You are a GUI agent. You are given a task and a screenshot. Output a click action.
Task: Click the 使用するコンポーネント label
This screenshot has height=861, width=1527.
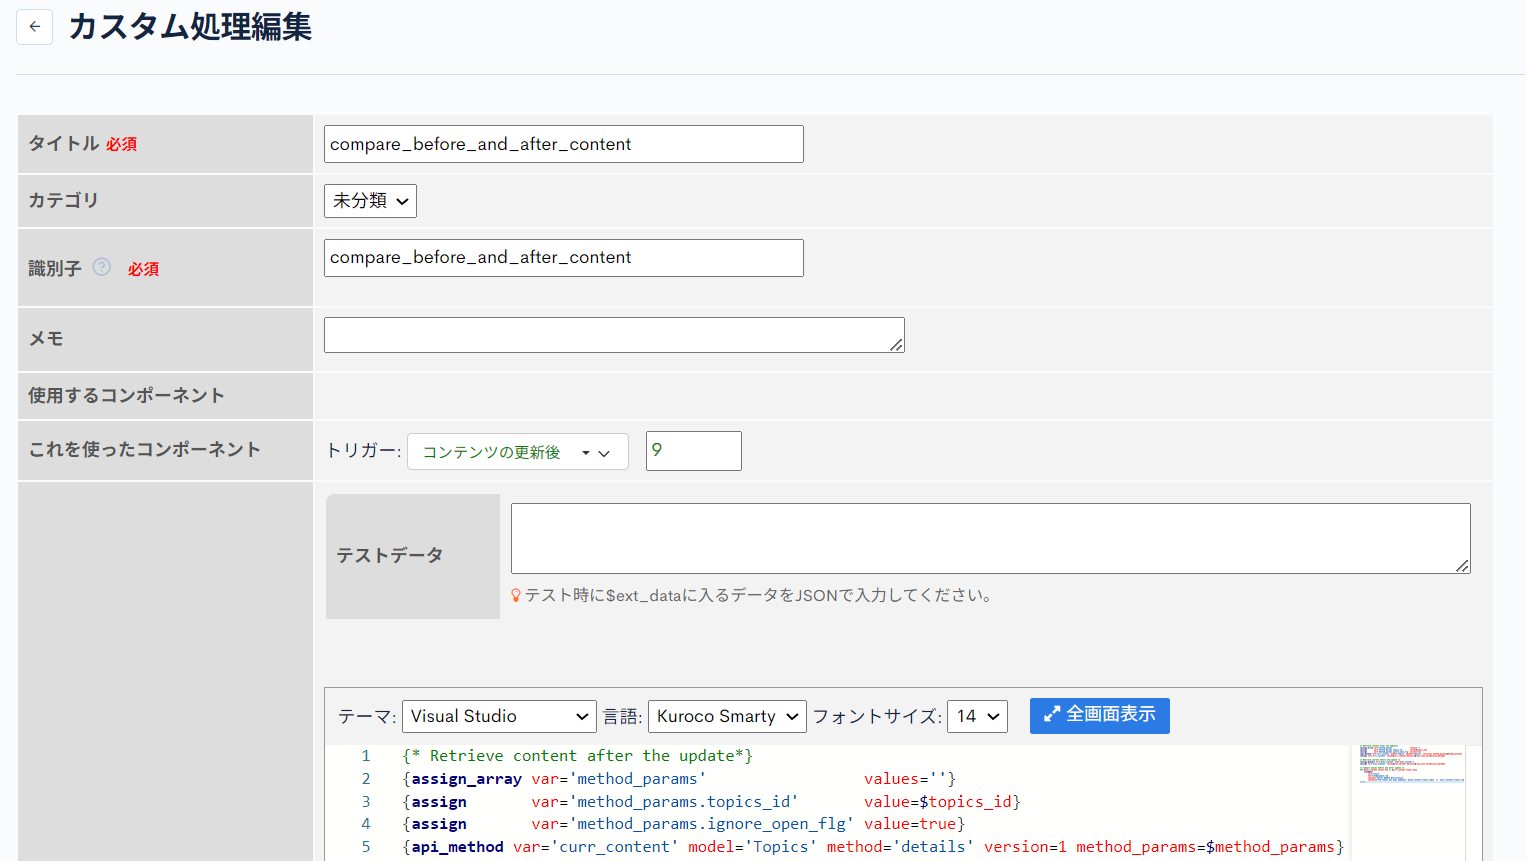click(x=126, y=396)
